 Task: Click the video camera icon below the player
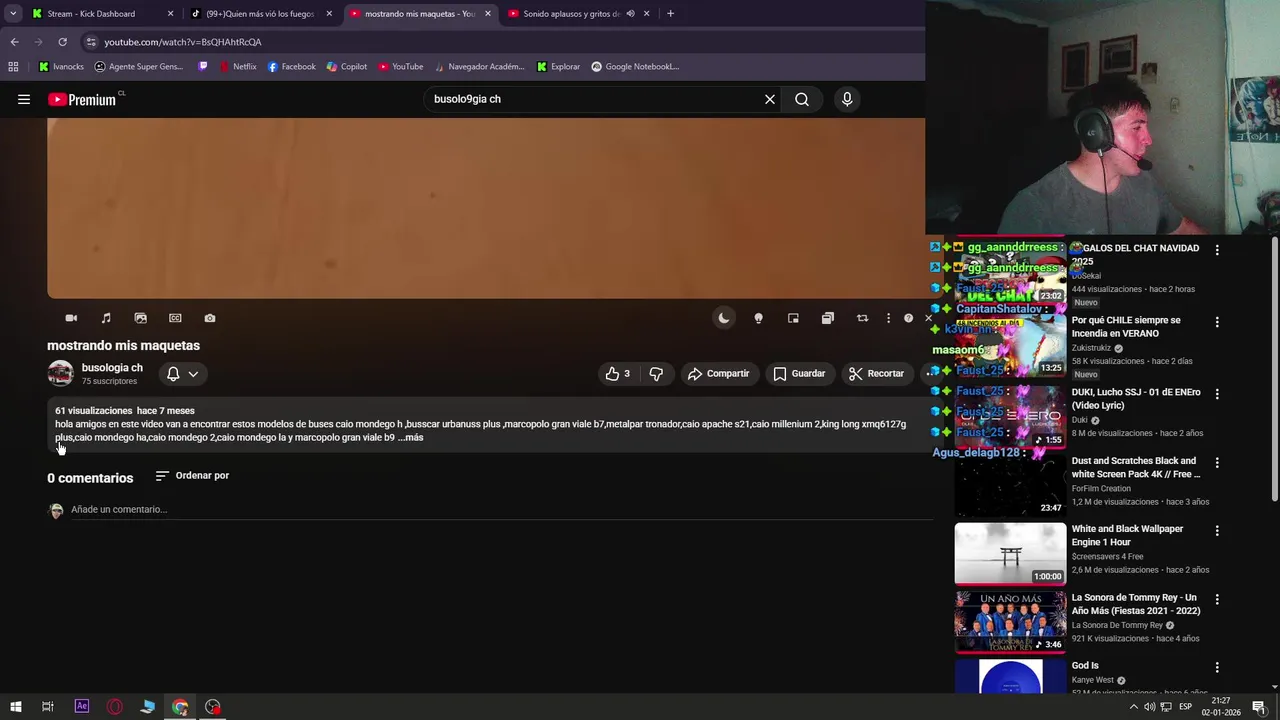pyautogui.click(x=71, y=318)
